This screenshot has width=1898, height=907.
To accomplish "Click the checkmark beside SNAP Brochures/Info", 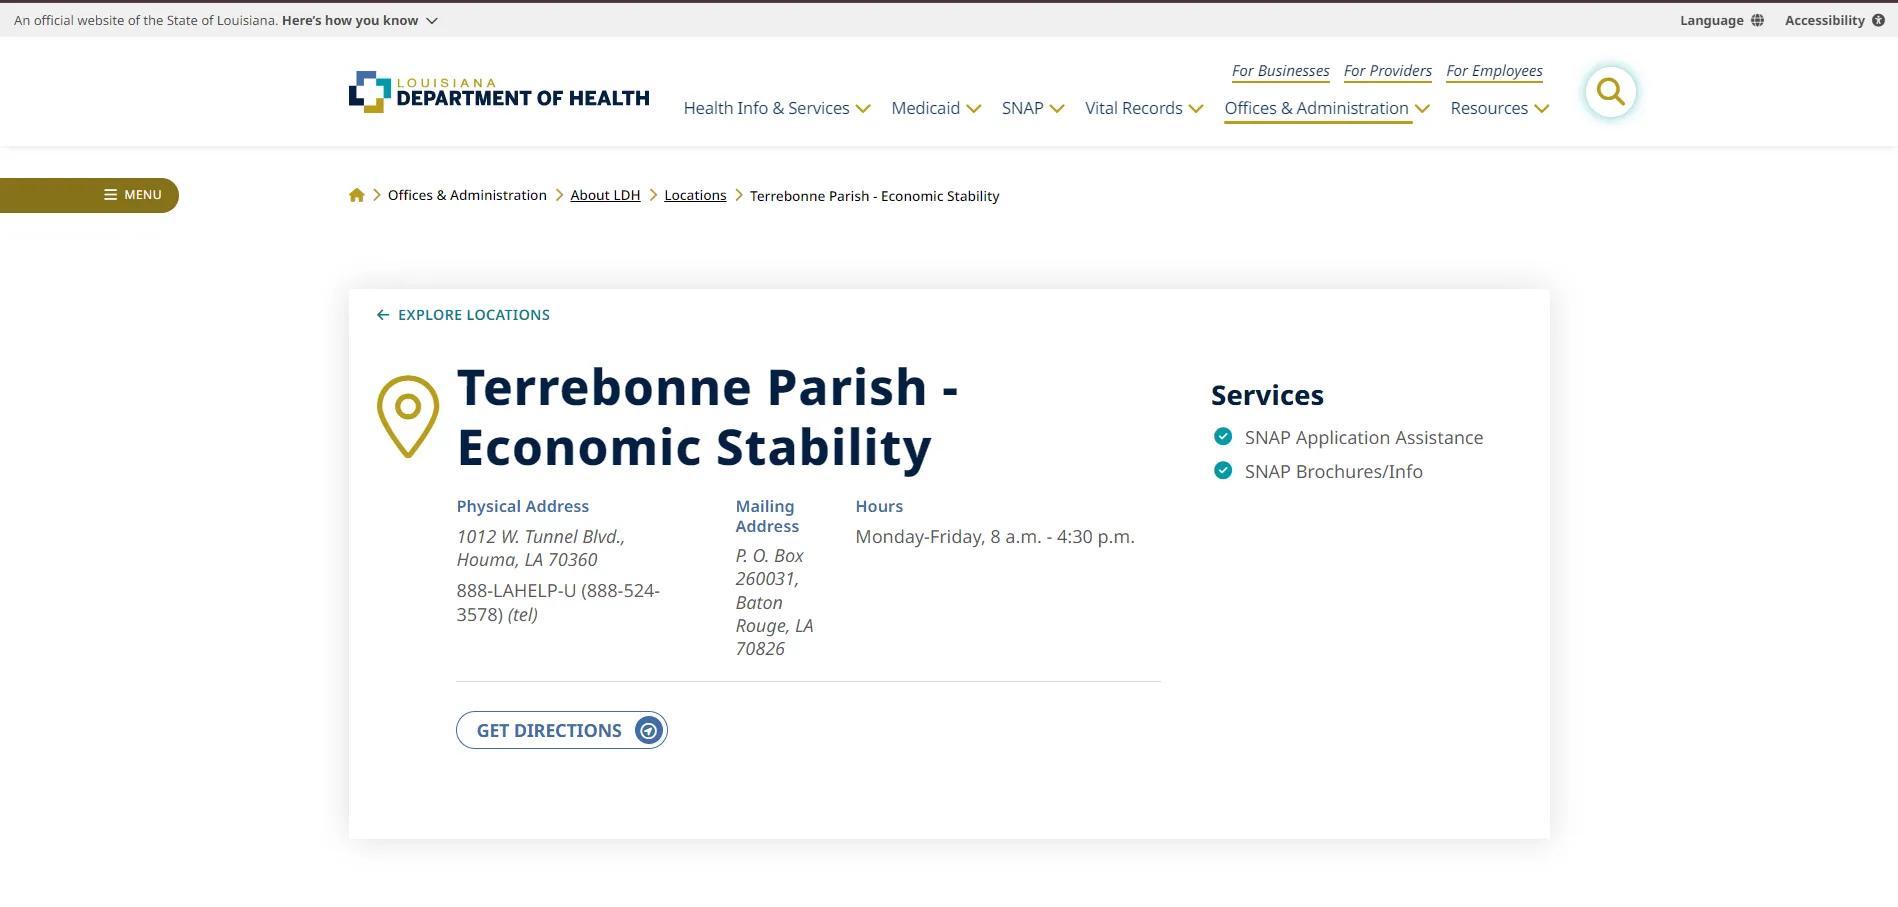I will [1223, 470].
